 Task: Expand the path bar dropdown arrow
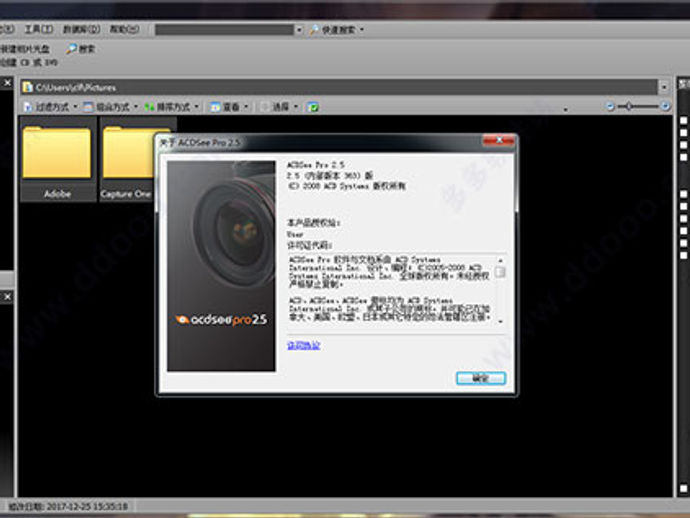pos(664,87)
